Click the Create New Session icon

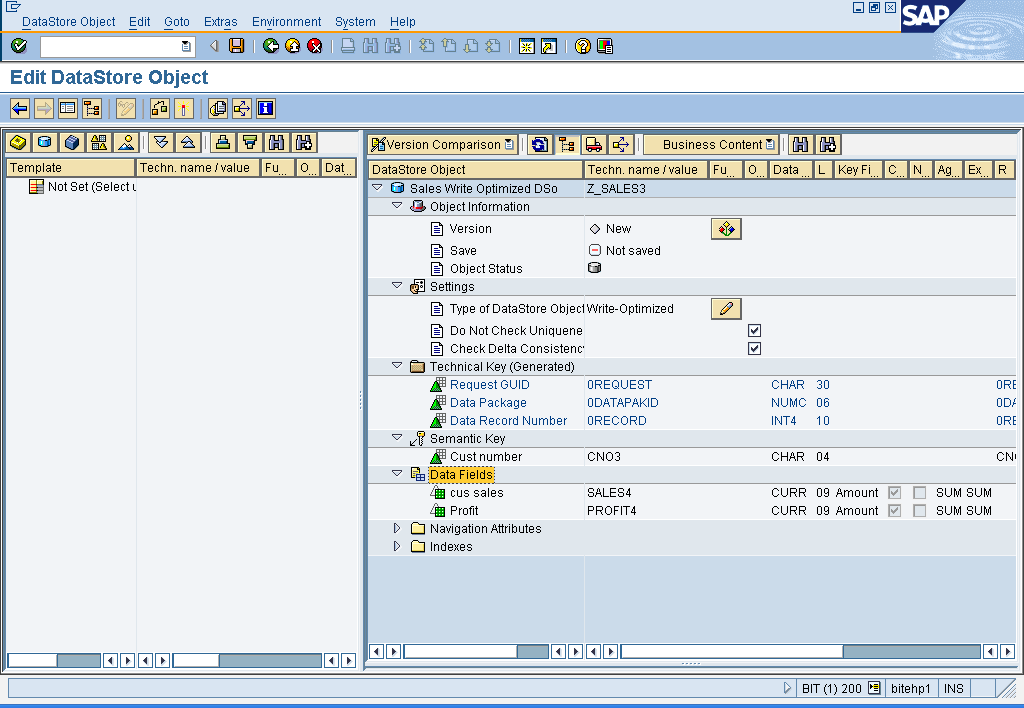click(526, 46)
